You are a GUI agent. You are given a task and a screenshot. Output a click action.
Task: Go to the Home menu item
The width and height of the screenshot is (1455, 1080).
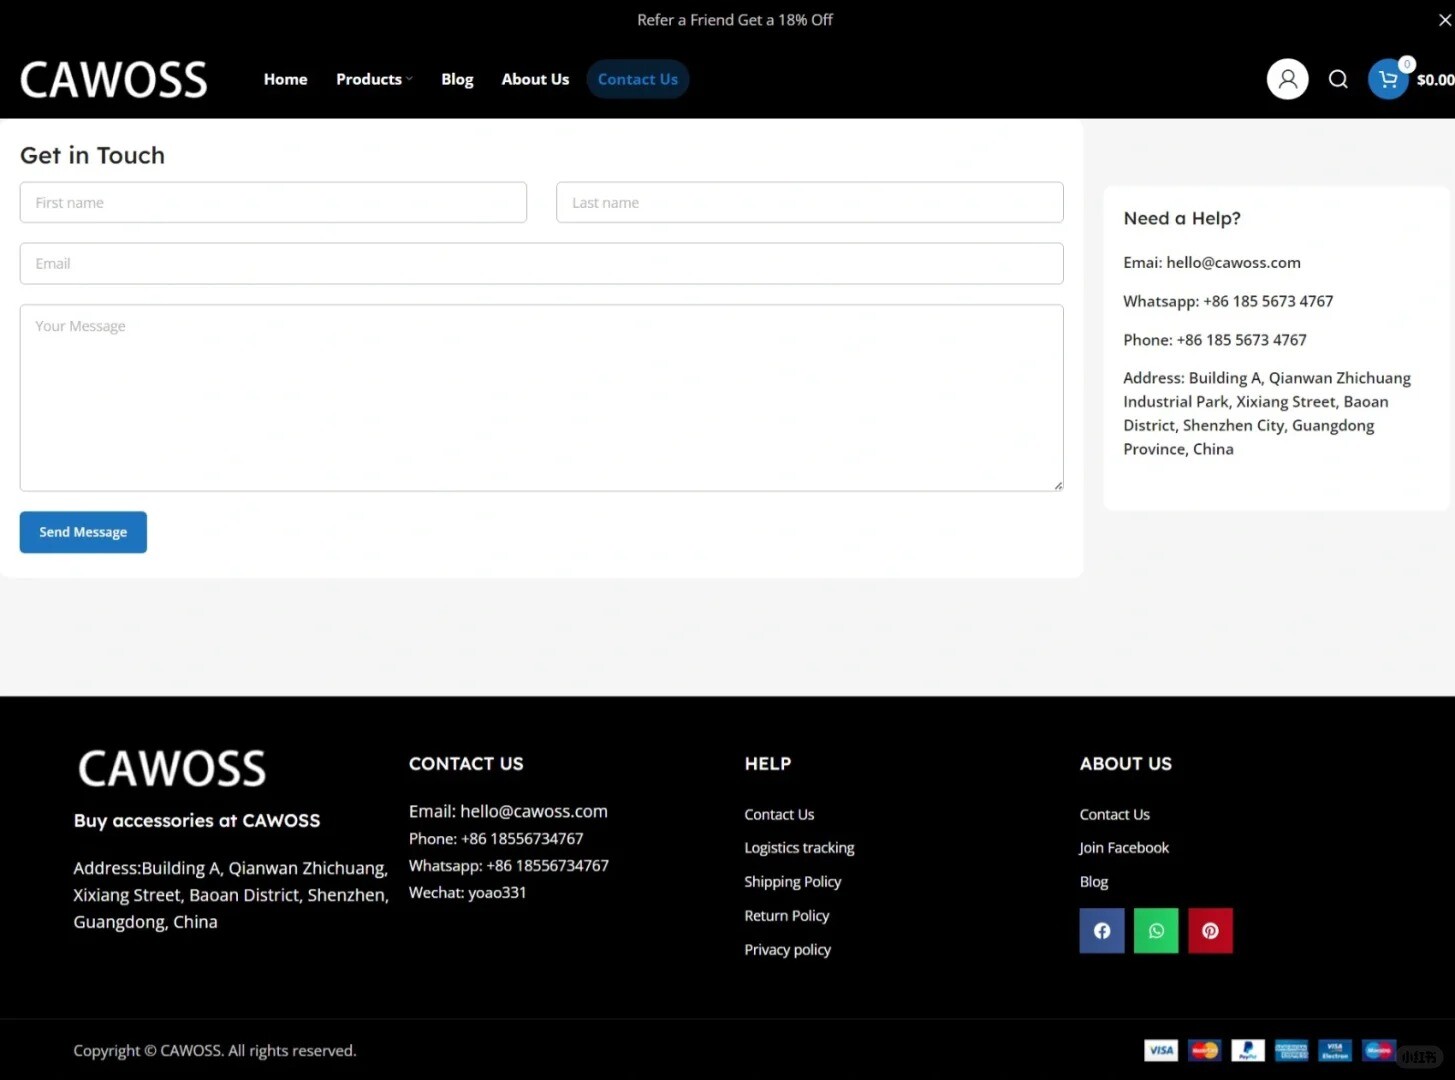pos(285,79)
